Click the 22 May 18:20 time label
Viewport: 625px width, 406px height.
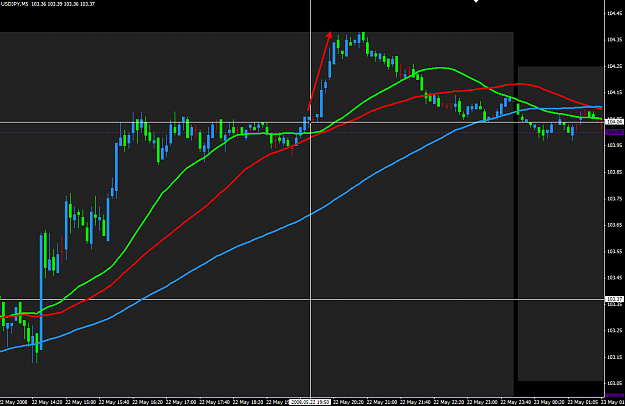(x=248, y=402)
